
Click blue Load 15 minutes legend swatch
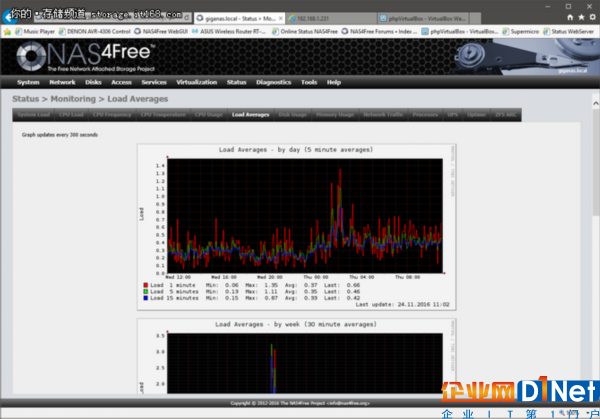(x=145, y=298)
